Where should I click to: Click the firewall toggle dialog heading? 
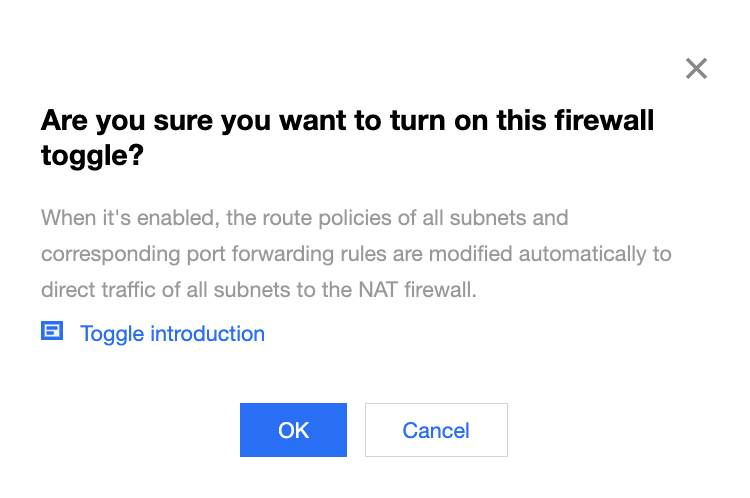pos(347,139)
